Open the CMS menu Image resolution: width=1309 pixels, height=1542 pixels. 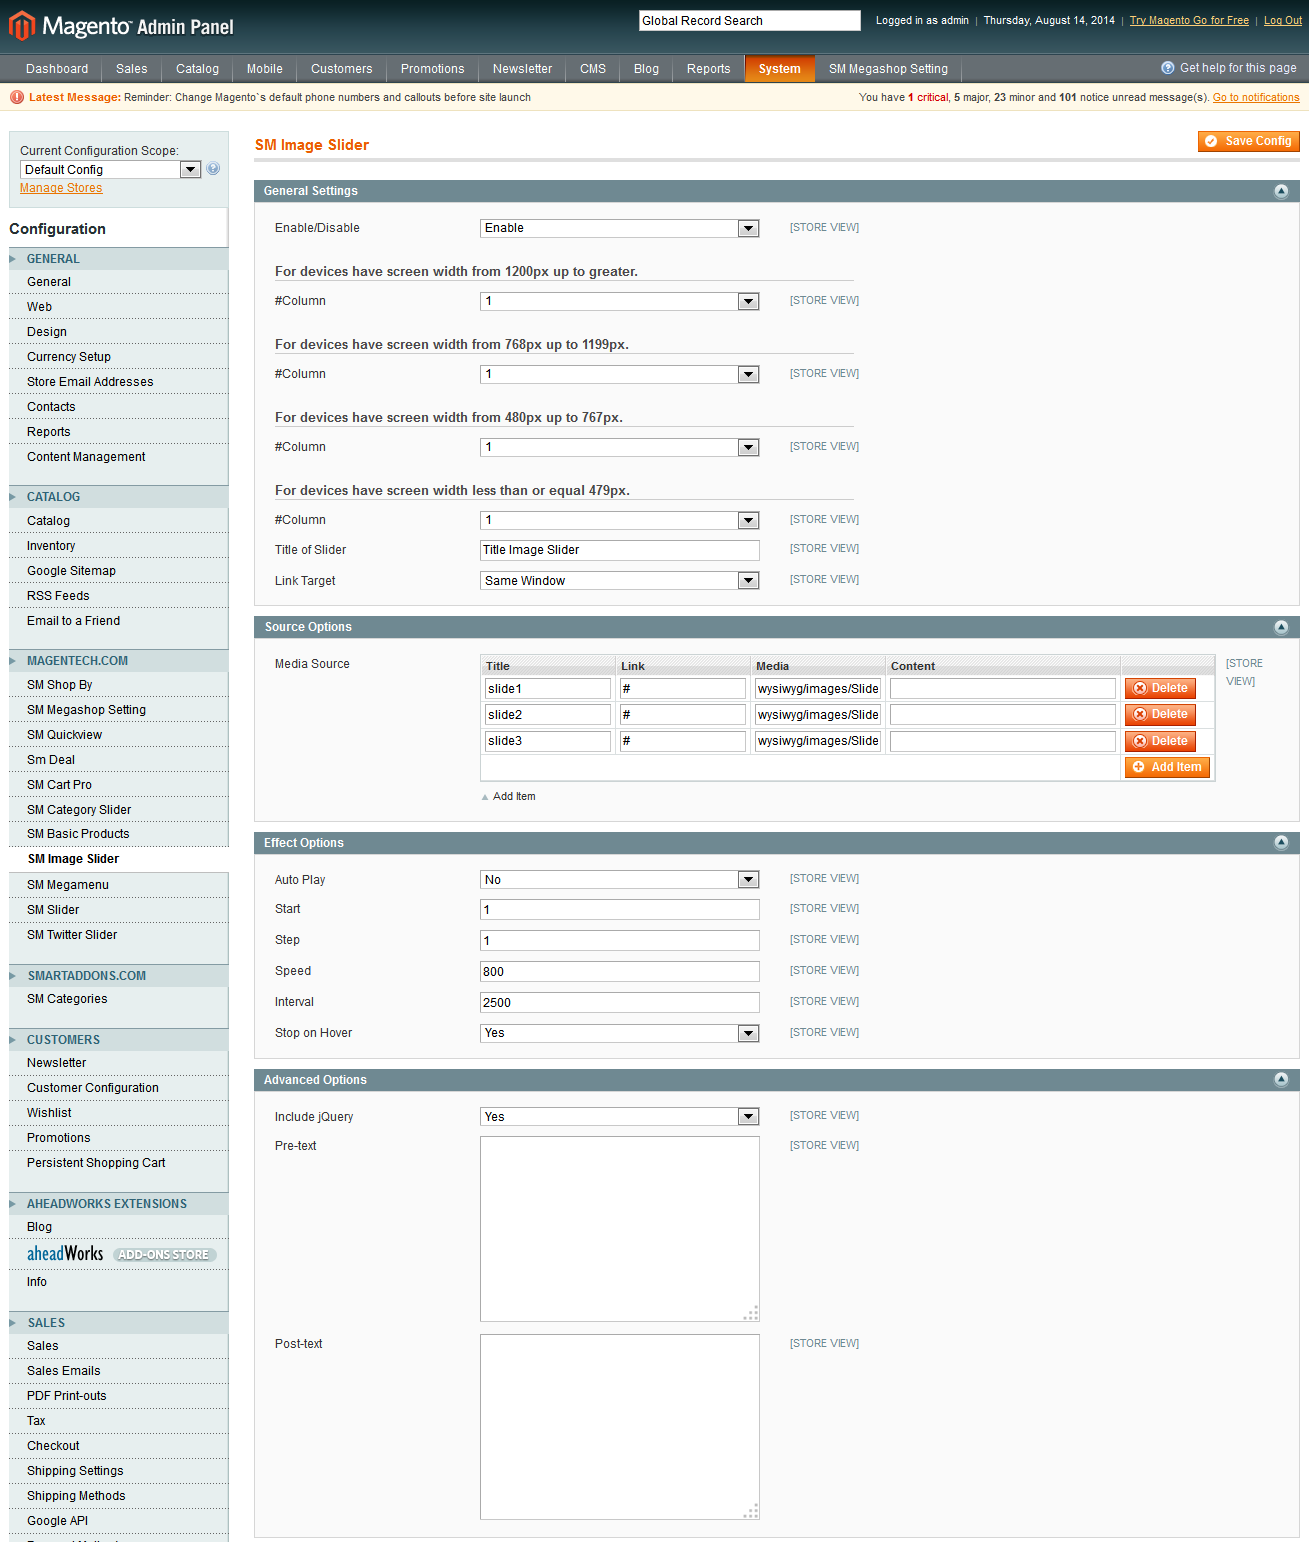593,69
